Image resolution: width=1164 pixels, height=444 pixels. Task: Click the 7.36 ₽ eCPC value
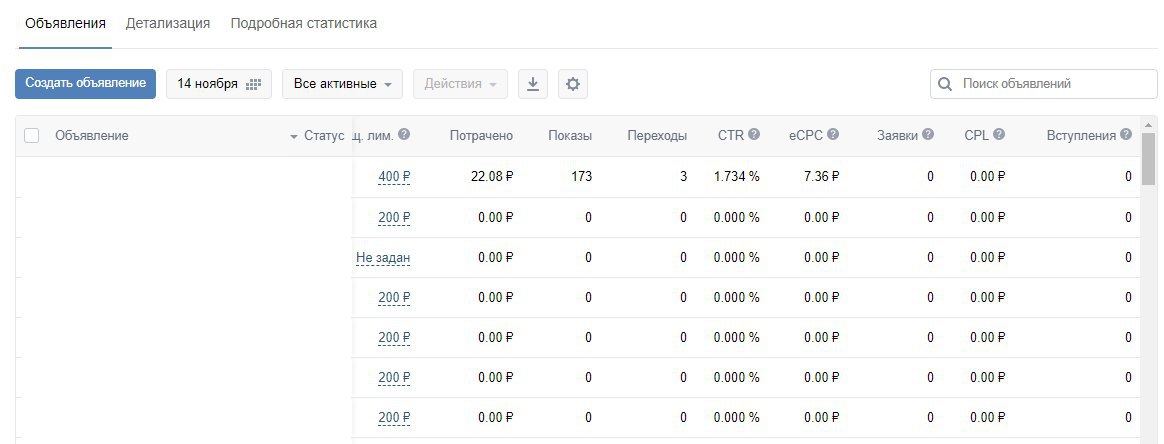click(x=822, y=177)
